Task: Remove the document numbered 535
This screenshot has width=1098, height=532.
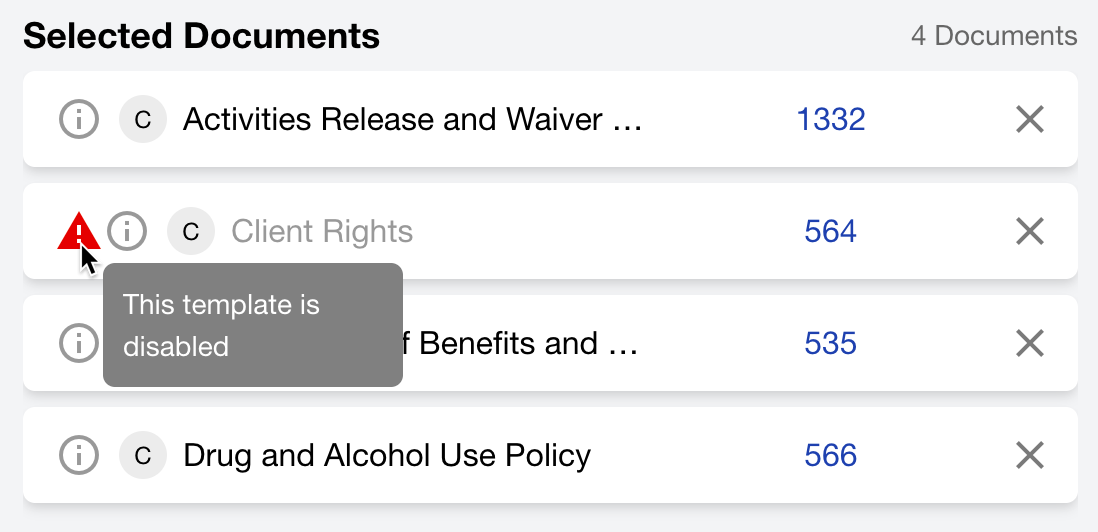Action: 1030,344
